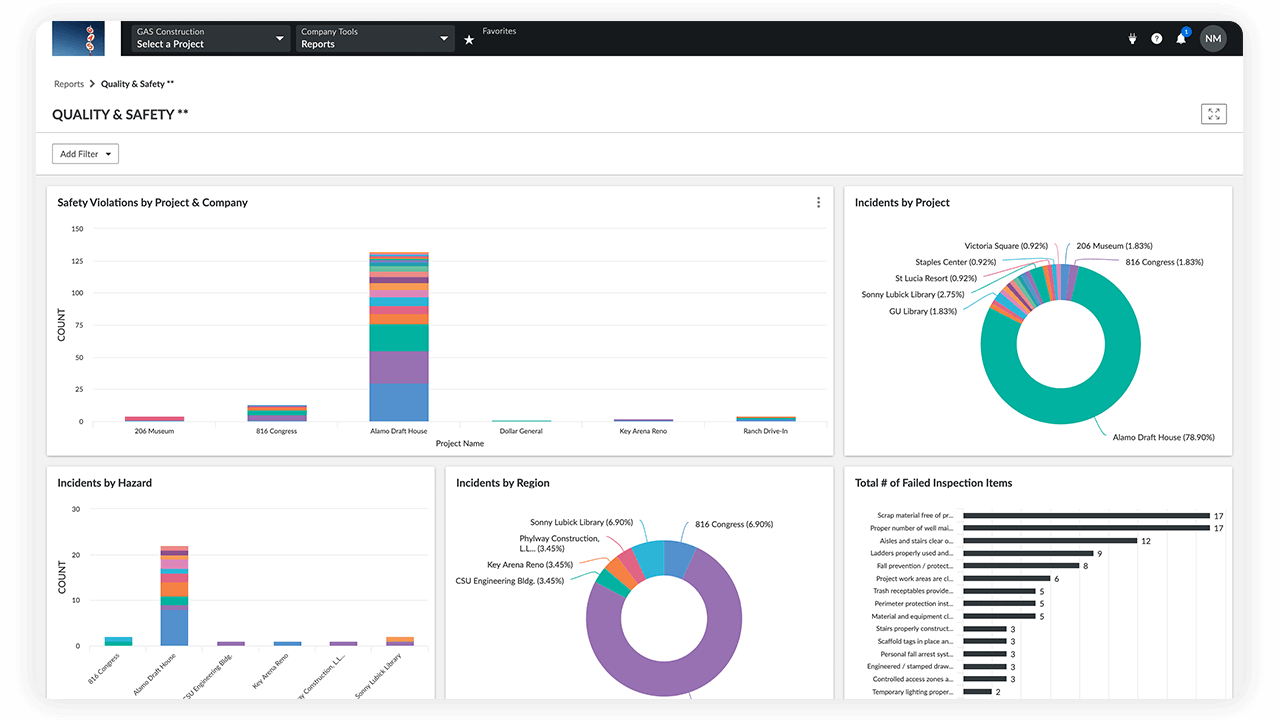1280x720 pixels.
Task: Open the NM user avatar menu
Action: pos(1213,39)
